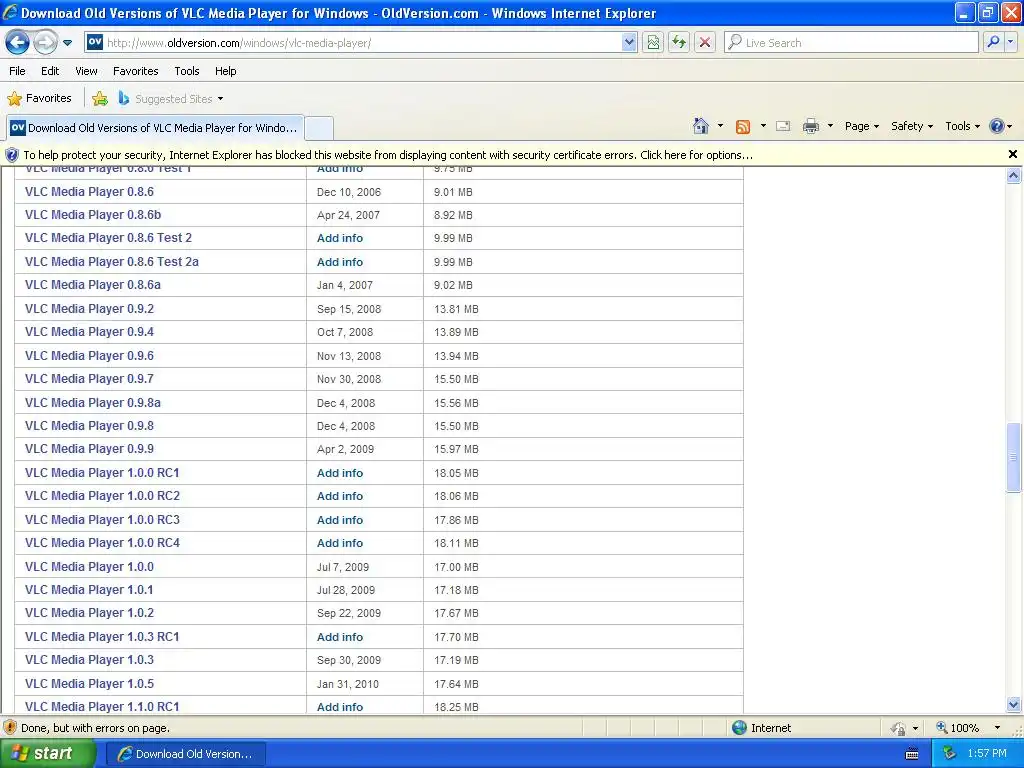Screen dimensions: 1024x768
Task: Click the '13.94 MB' size cell
Action: point(456,356)
